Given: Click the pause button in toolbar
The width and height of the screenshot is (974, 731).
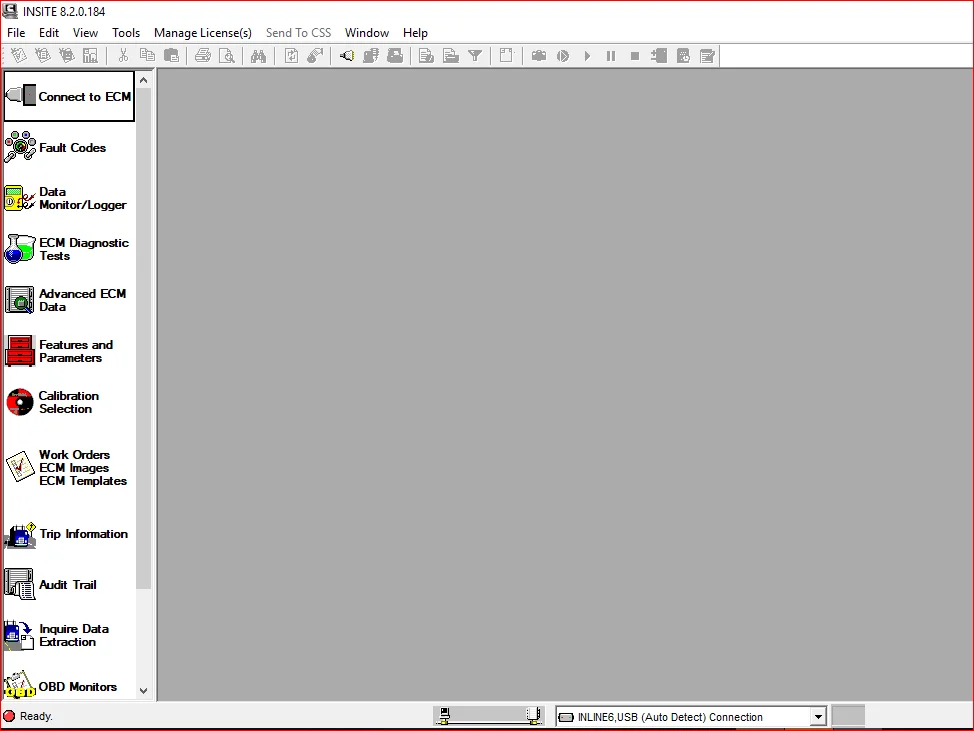Looking at the screenshot, I should [611, 56].
